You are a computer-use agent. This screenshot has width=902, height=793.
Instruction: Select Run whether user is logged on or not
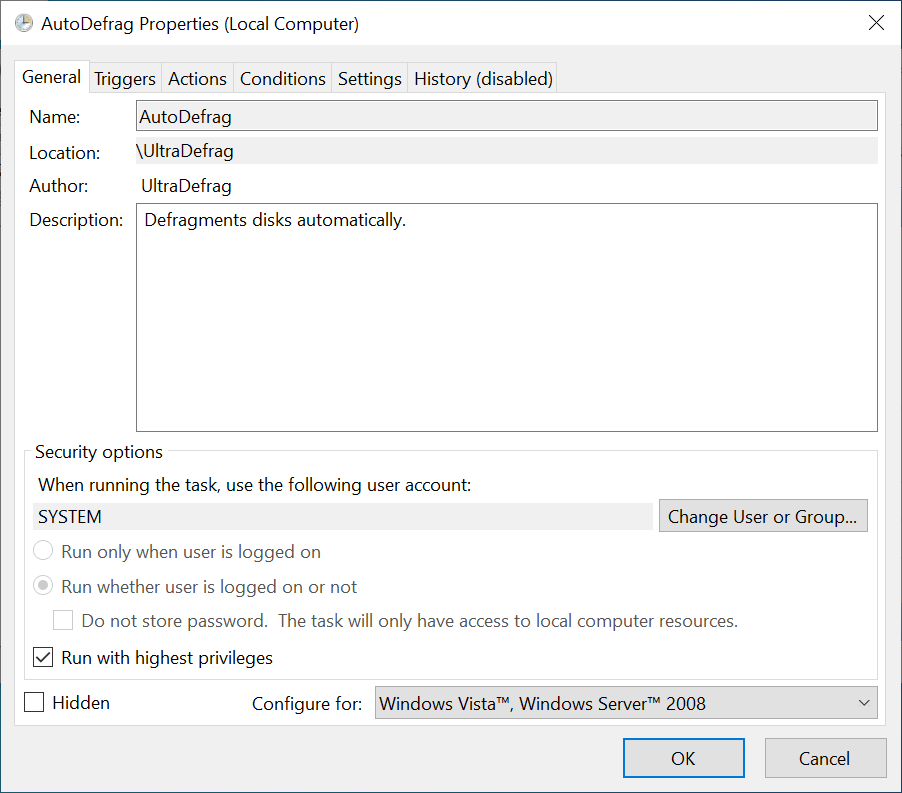point(44,587)
